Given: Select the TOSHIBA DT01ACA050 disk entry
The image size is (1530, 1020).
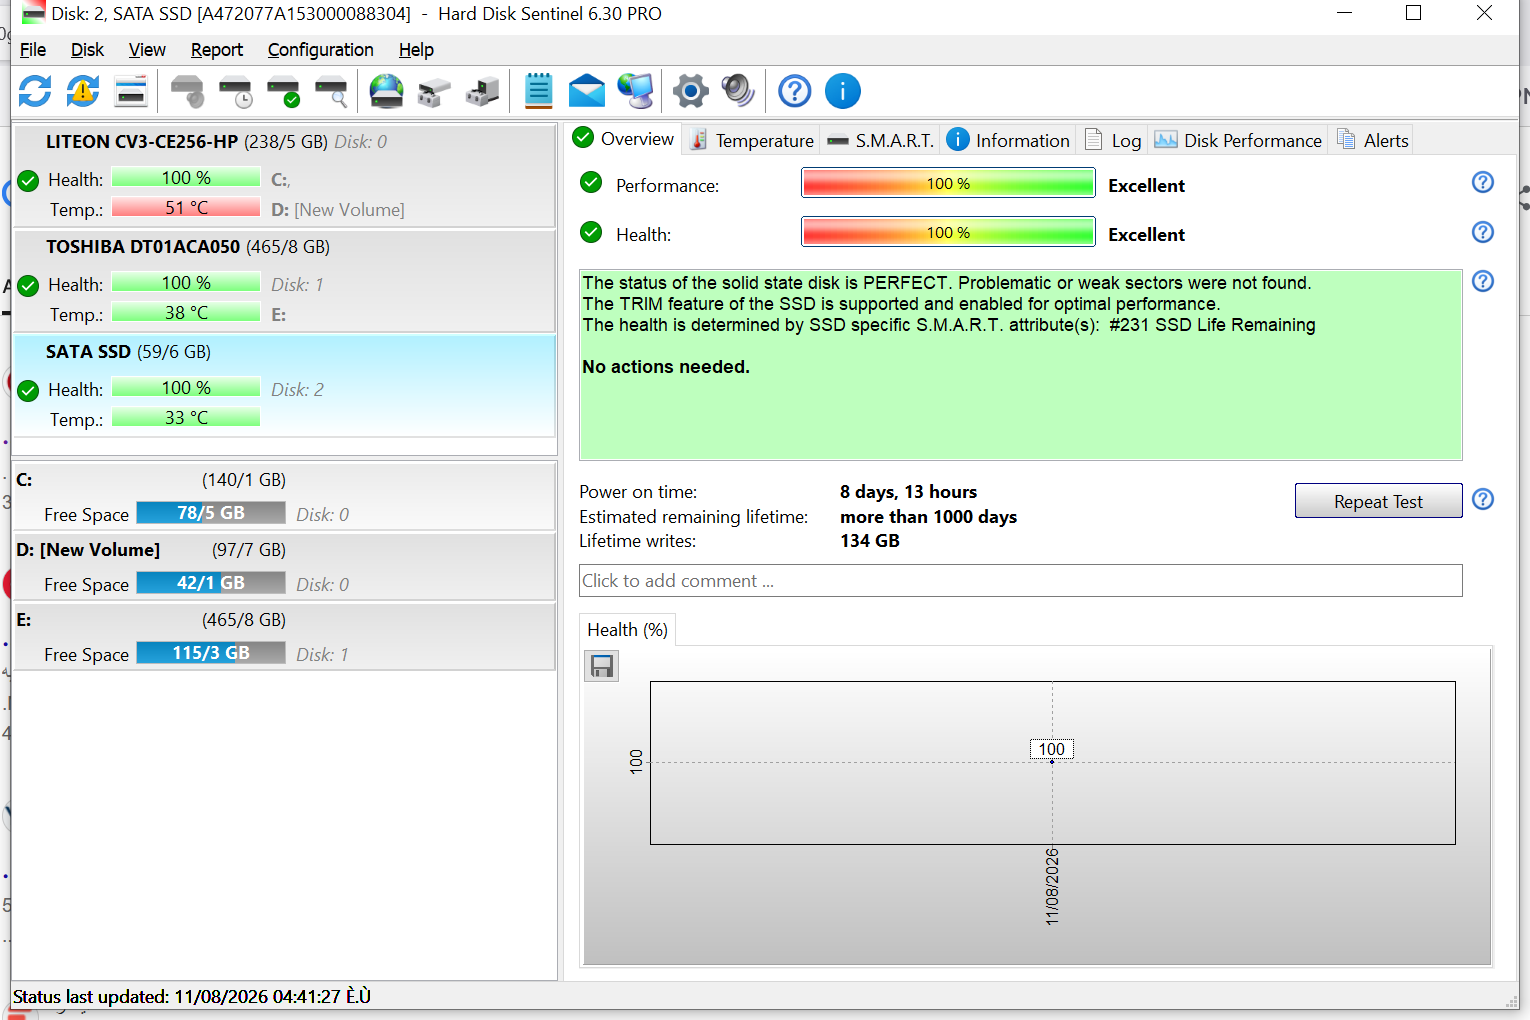Looking at the screenshot, I should point(284,281).
